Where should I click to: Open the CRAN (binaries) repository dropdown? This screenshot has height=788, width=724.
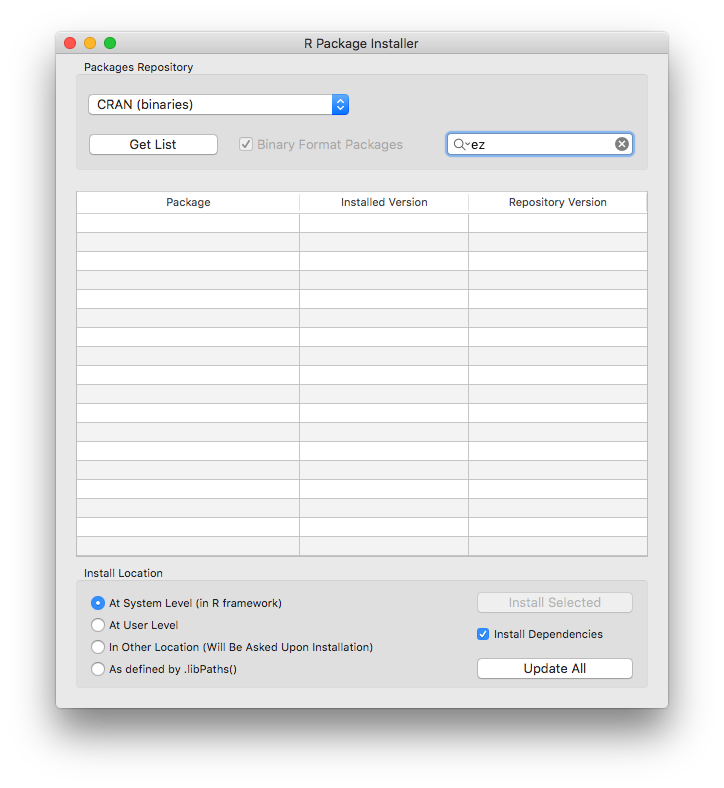[x=219, y=105]
